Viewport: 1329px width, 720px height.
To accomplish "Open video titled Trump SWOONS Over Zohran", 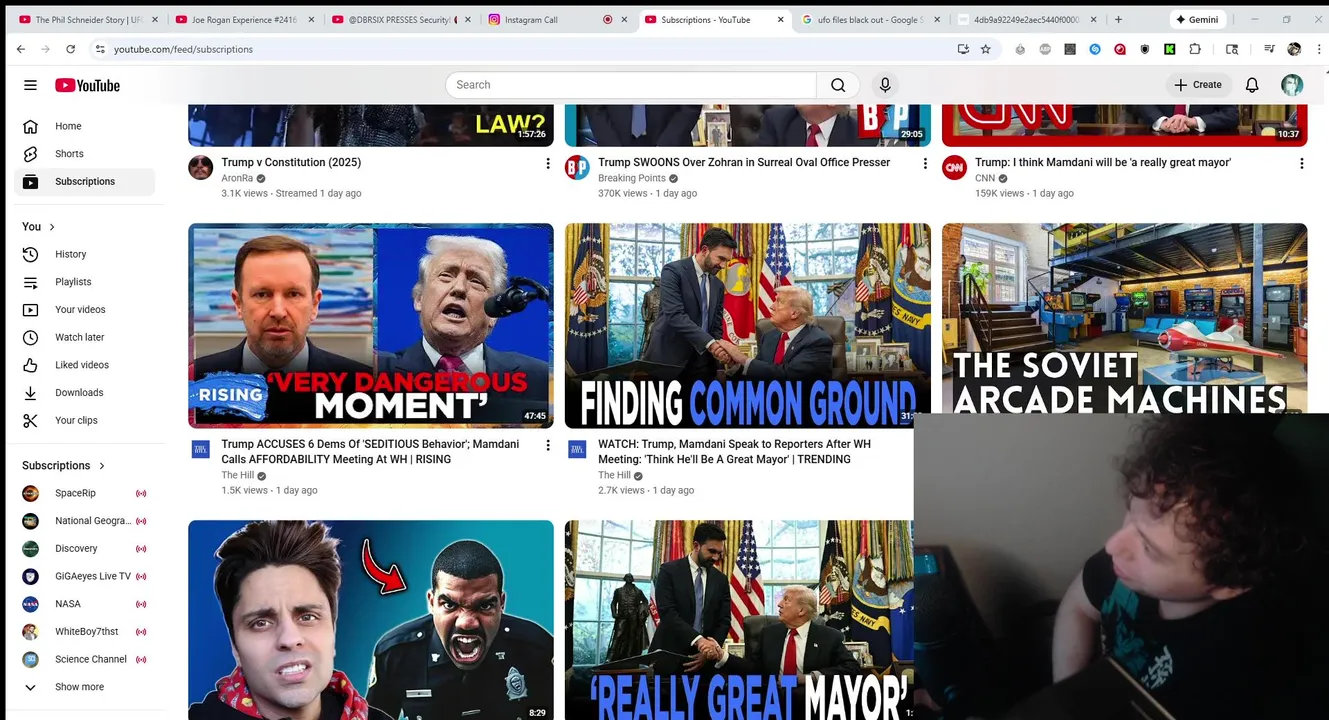I will click(x=744, y=162).
